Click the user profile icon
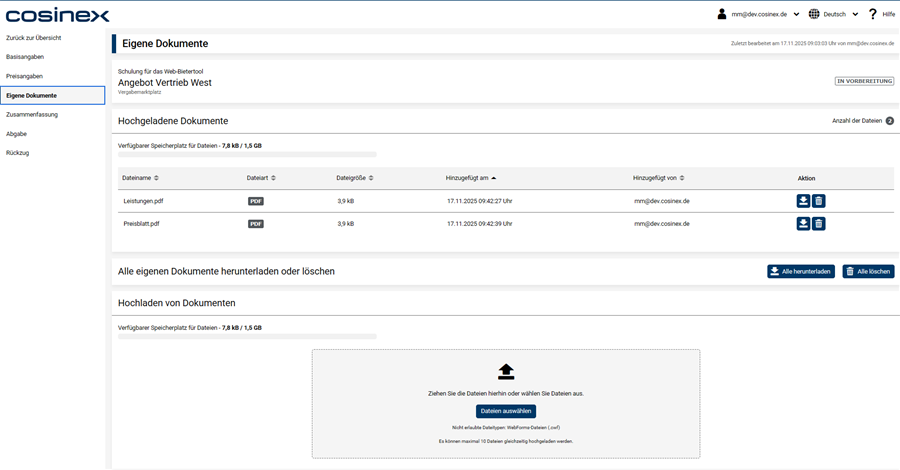The width and height of the screenshot is (900, 470). [x=722, y=14]
